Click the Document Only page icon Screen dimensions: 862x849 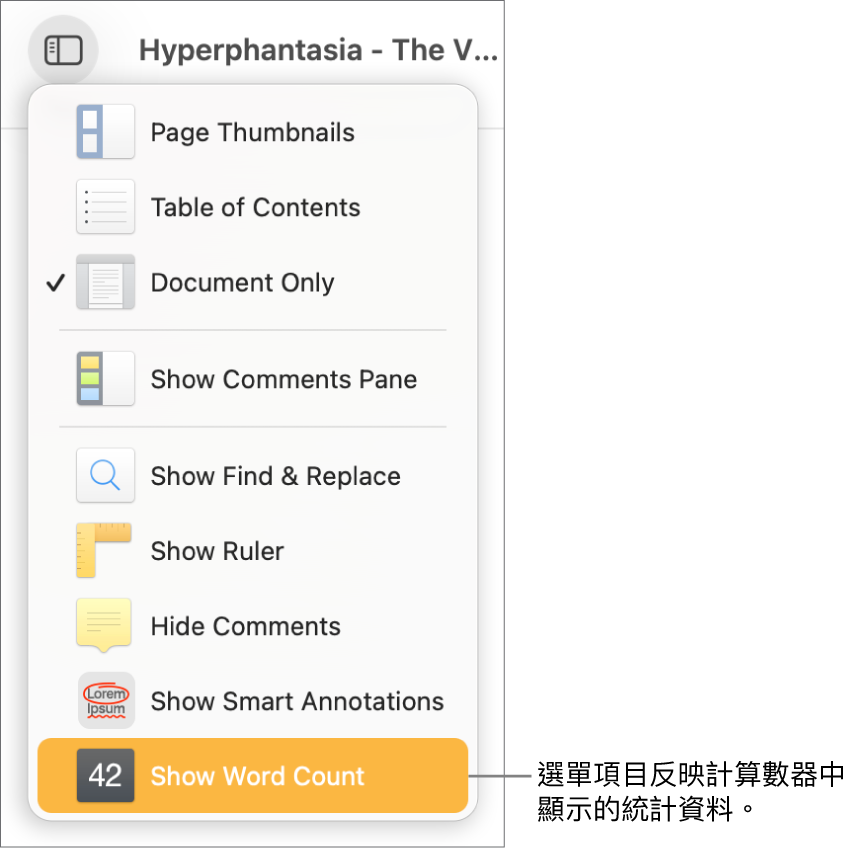pyautogui.click(x=105, y=282)
